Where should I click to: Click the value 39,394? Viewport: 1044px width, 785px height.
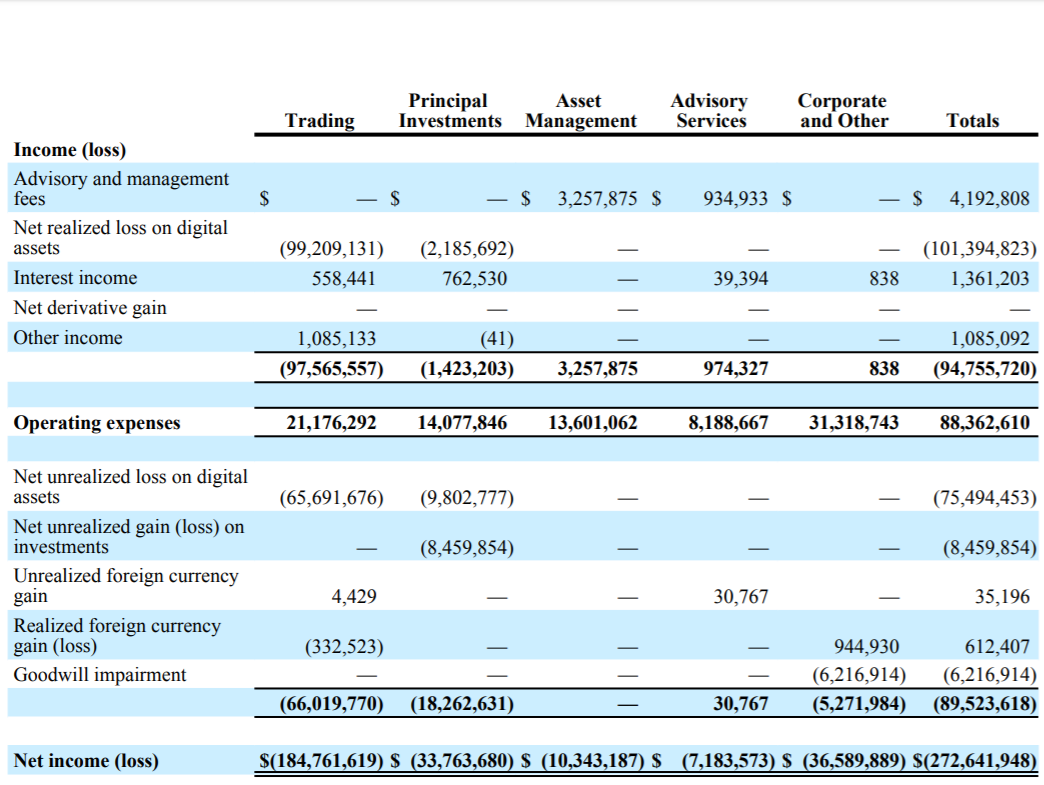coord(741,278)
